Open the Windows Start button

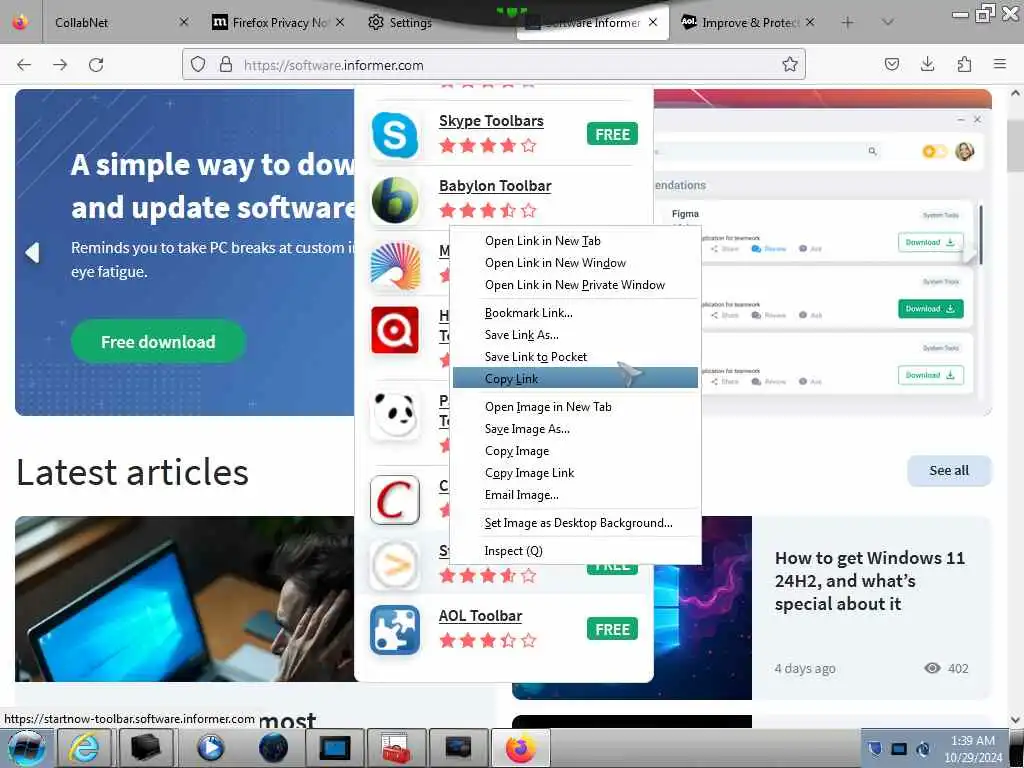coord(25,748)
